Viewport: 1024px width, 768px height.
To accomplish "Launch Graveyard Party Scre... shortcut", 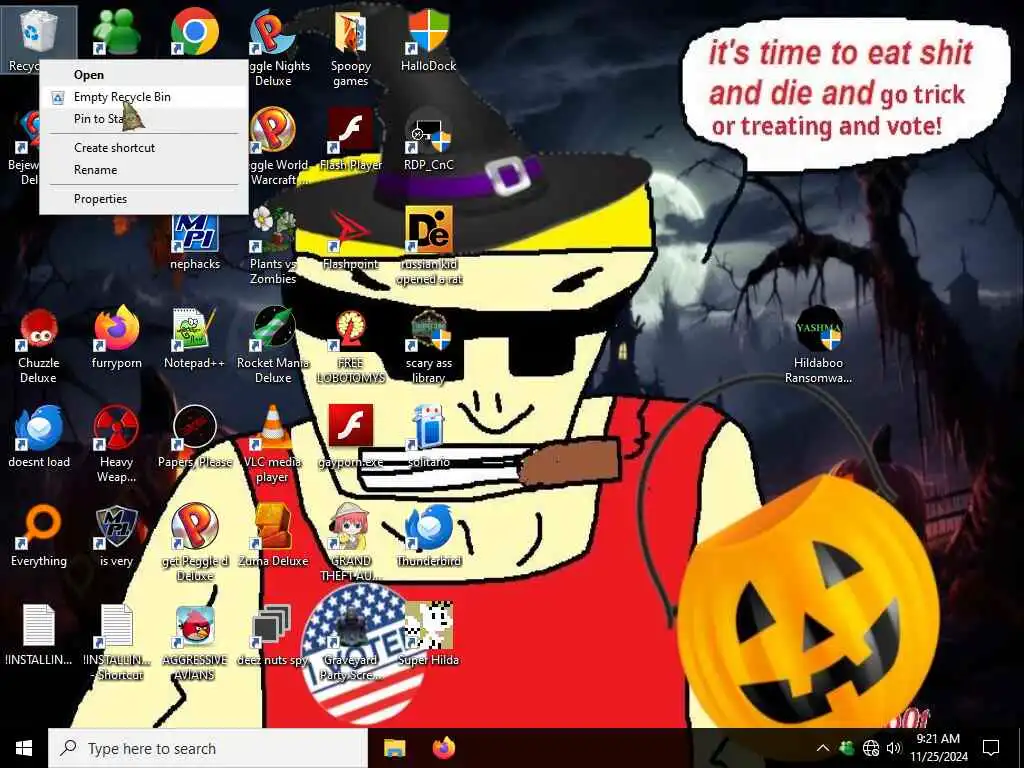I will [x=351, y=643].
